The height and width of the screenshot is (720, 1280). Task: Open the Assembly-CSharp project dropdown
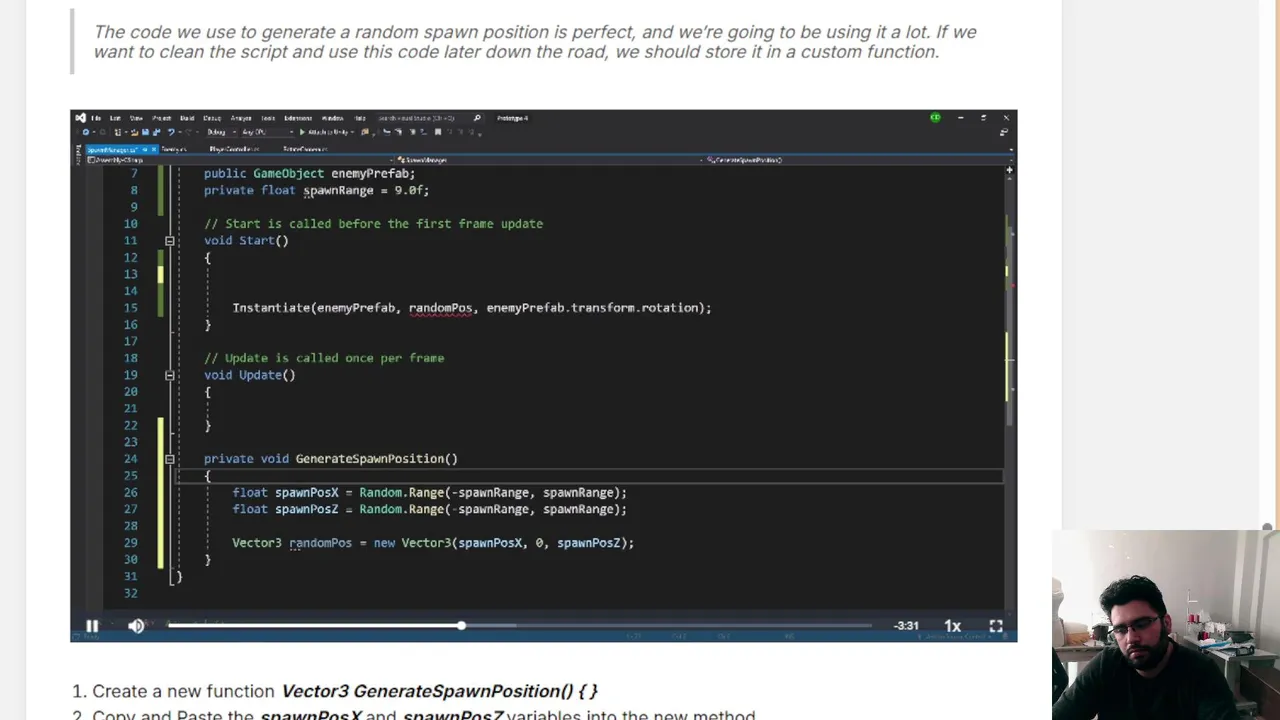pos(240,160)
